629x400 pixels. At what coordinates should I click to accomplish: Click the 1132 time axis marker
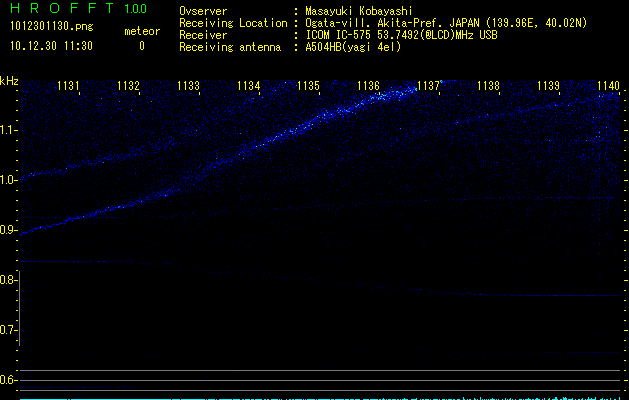tap(128, 85)
